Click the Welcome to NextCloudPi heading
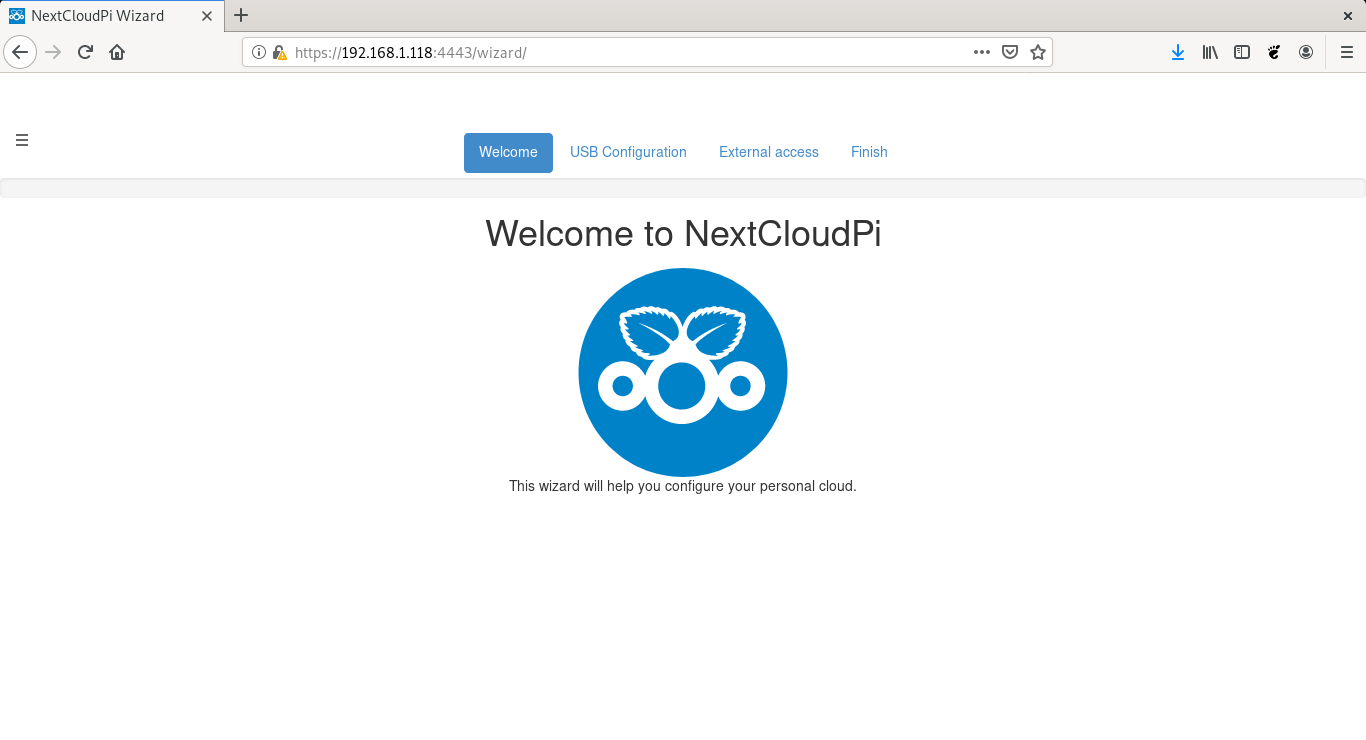This screenshot has height=740, width=1366. tap(683, 233)
